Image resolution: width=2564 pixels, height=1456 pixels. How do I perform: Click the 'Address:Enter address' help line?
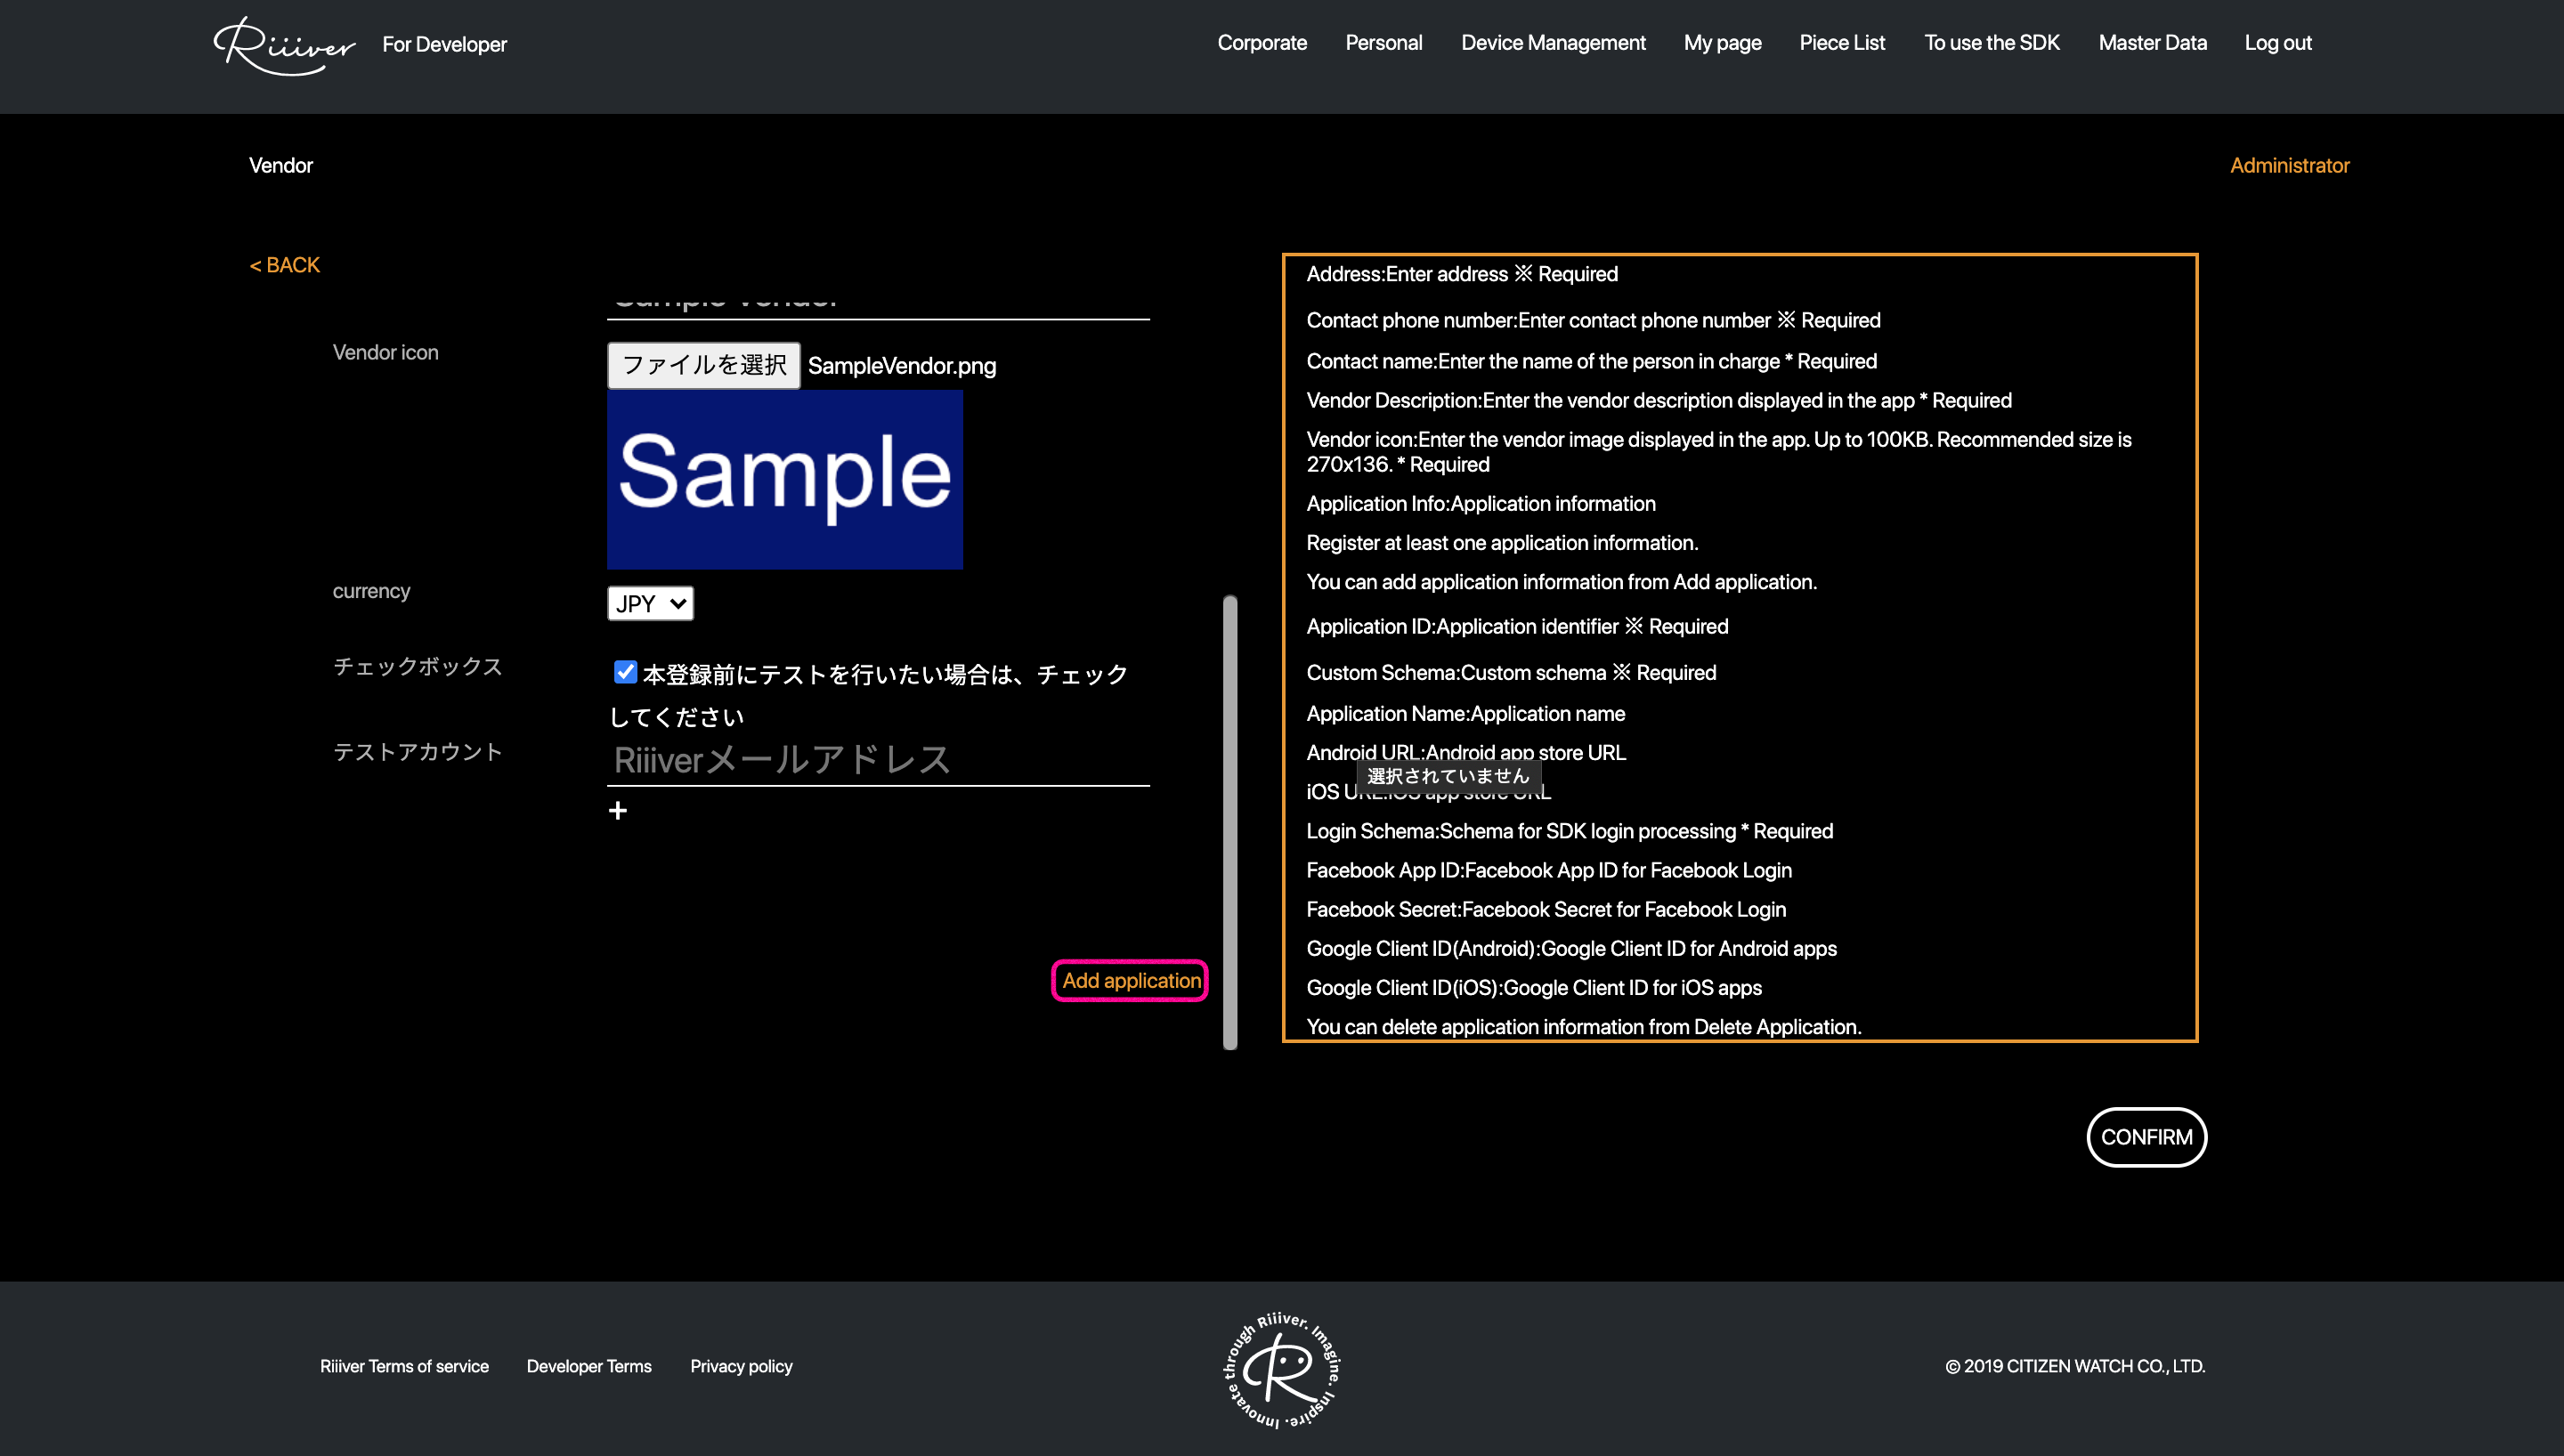click(1462, 274)
